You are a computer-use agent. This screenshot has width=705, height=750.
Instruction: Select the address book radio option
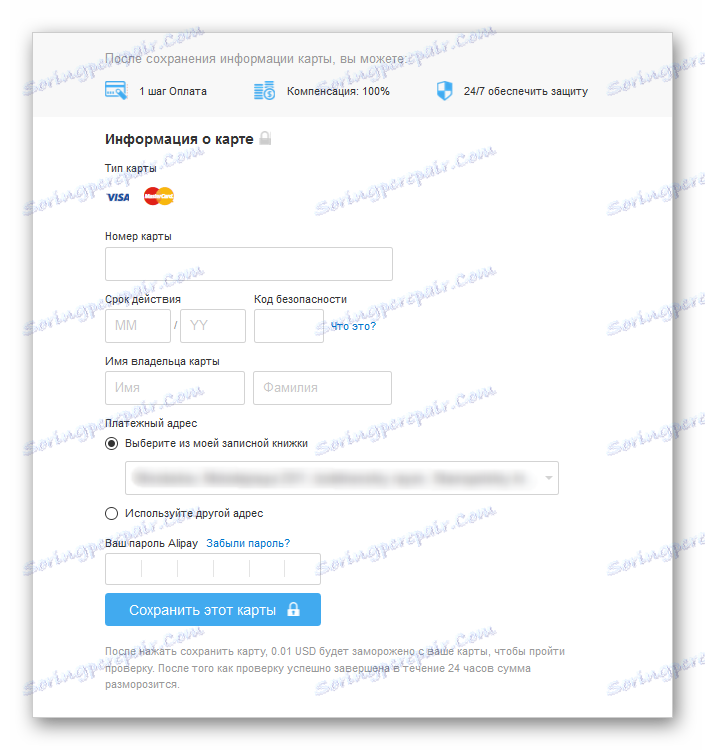coord(111,443)
